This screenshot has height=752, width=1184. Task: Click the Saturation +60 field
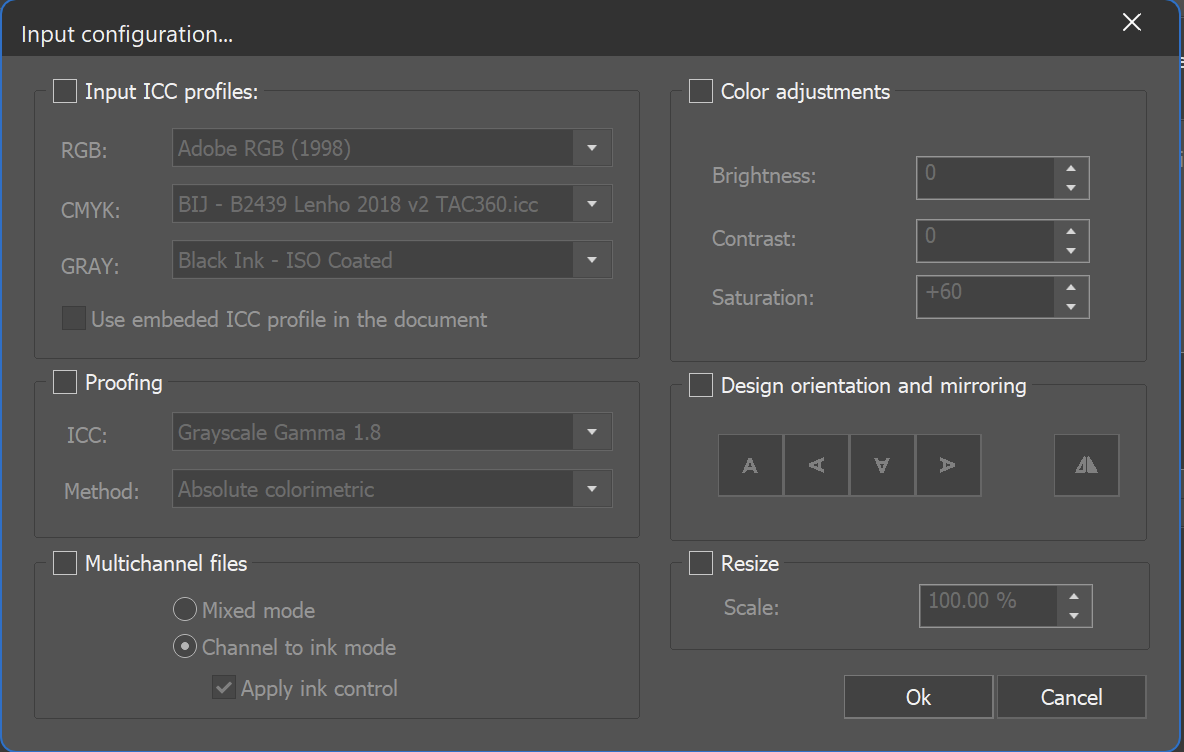click(x=985, y=297)
